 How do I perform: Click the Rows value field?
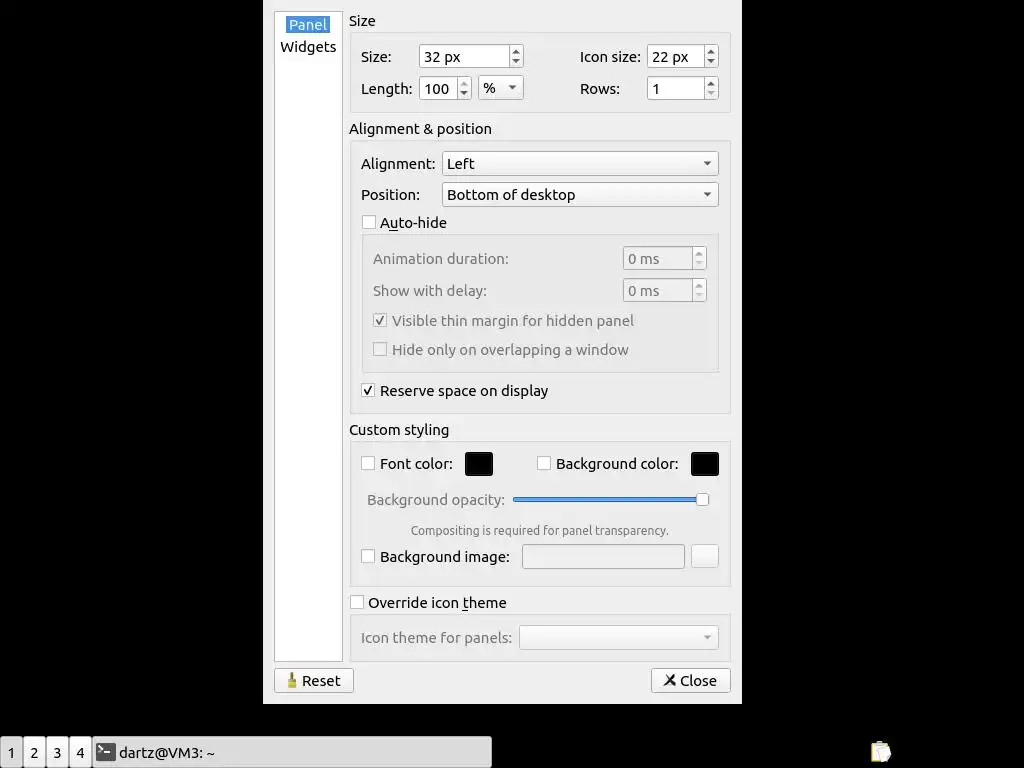point(675,88)
